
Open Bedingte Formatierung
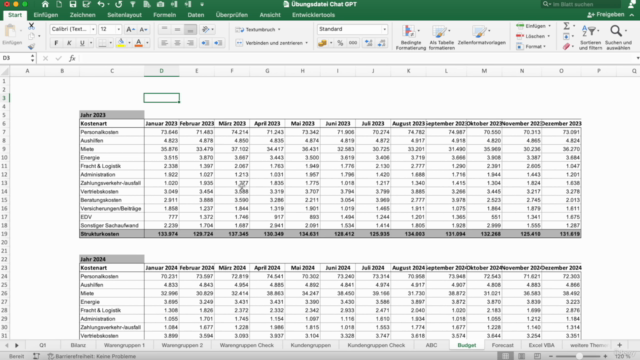tap(411, 37)
